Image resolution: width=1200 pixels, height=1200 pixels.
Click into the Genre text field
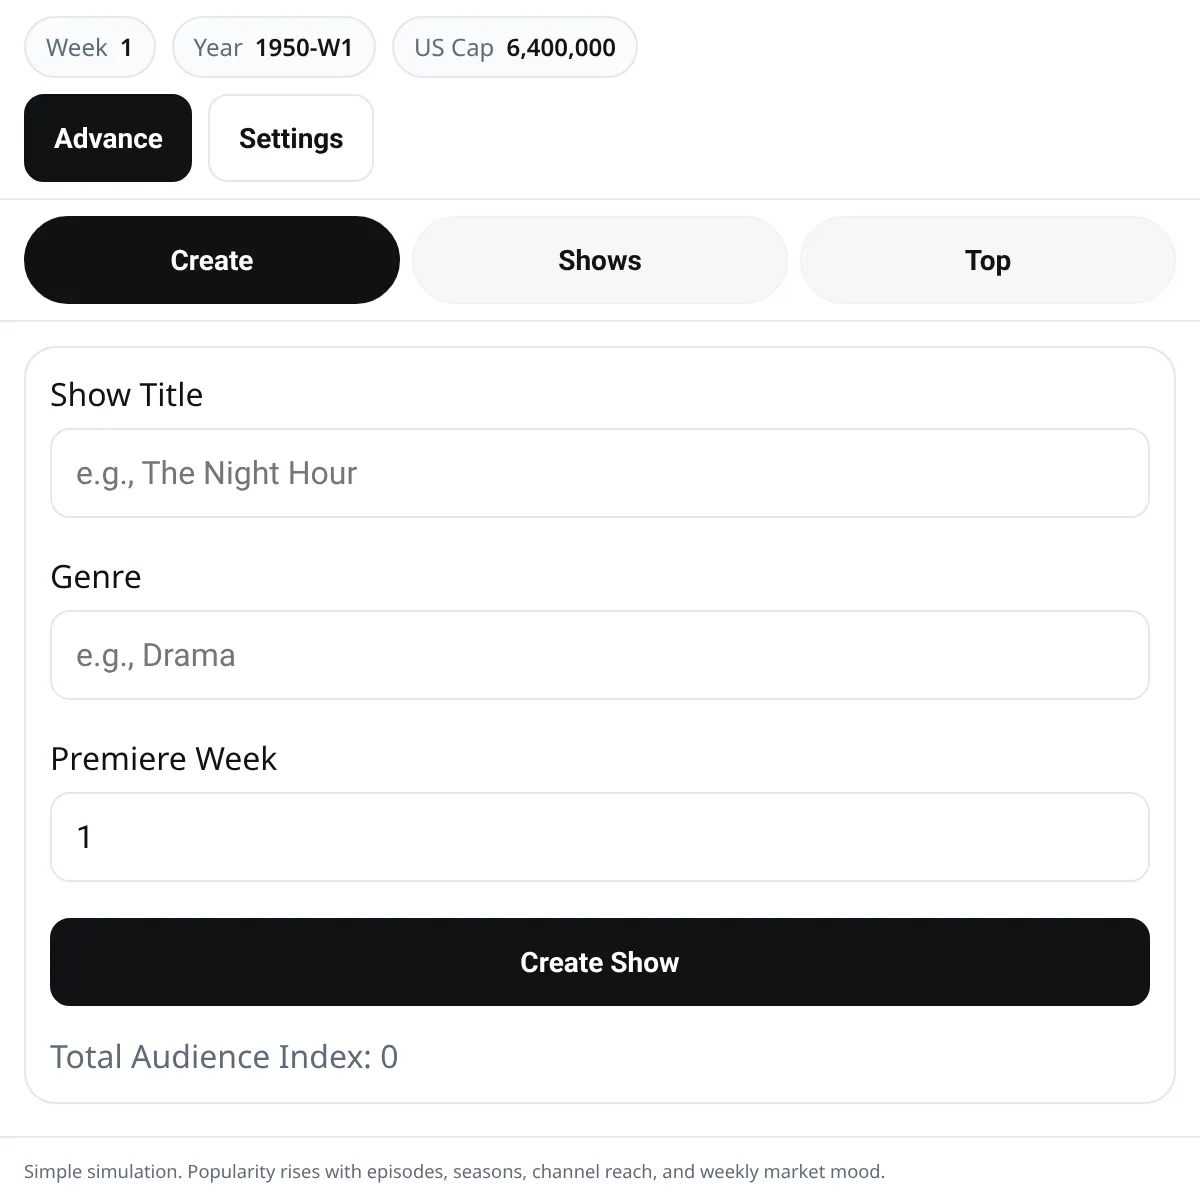(600, 655)
